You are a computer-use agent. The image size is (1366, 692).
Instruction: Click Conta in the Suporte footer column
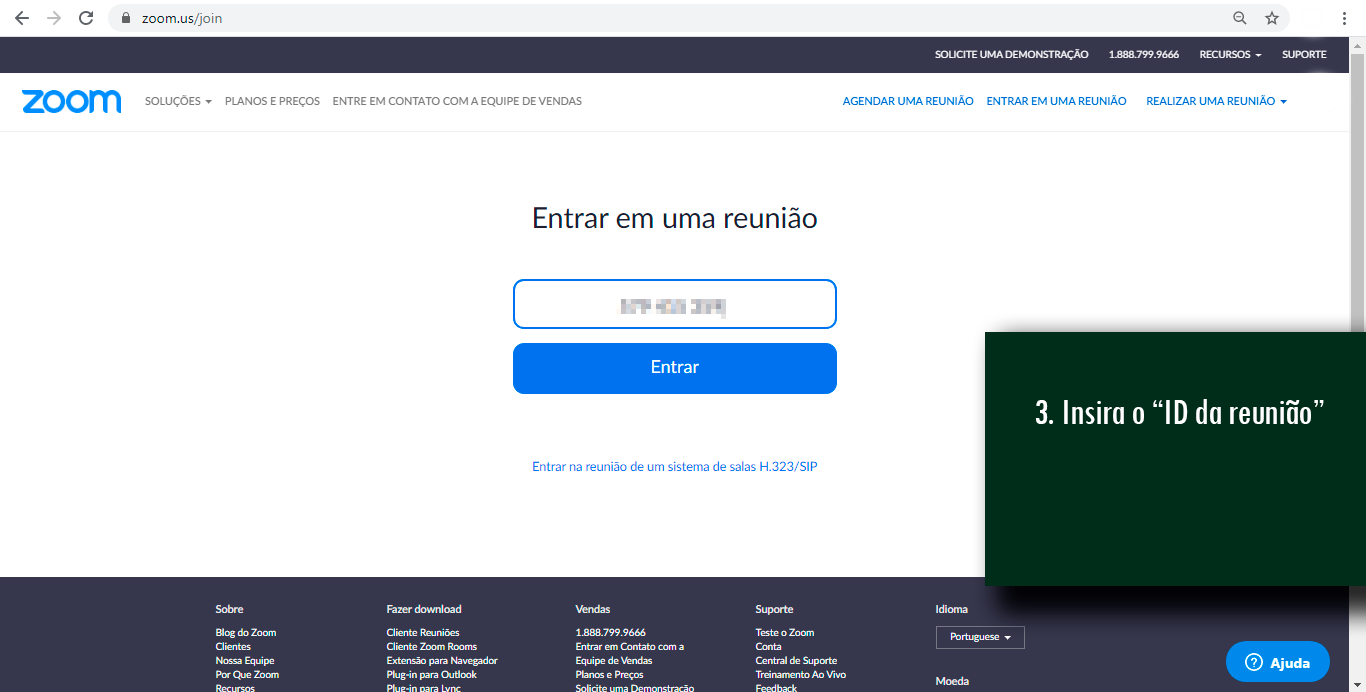click(x=769, y=647)
